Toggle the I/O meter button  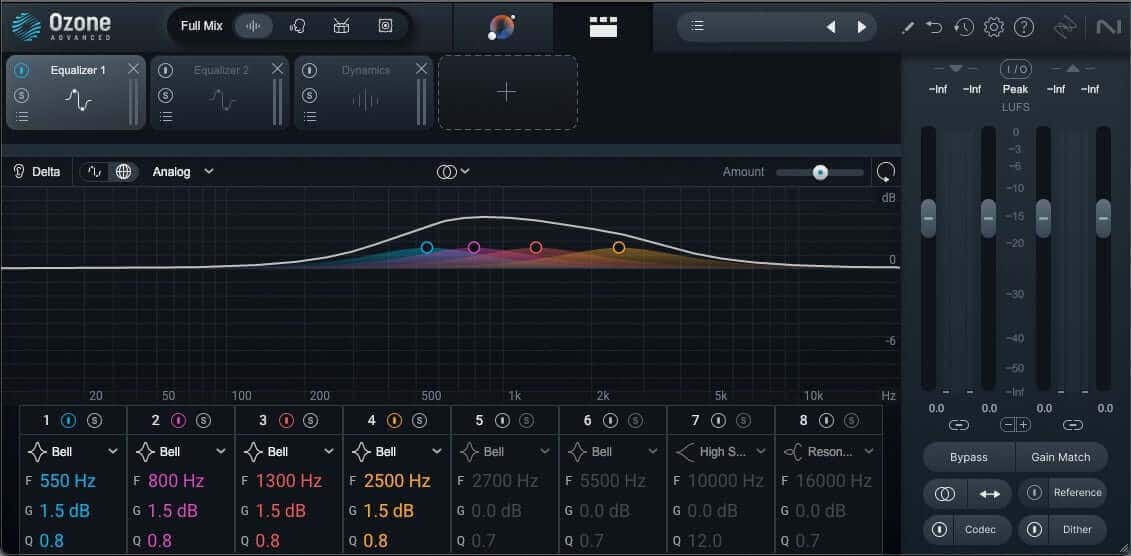click(1016, 69)
